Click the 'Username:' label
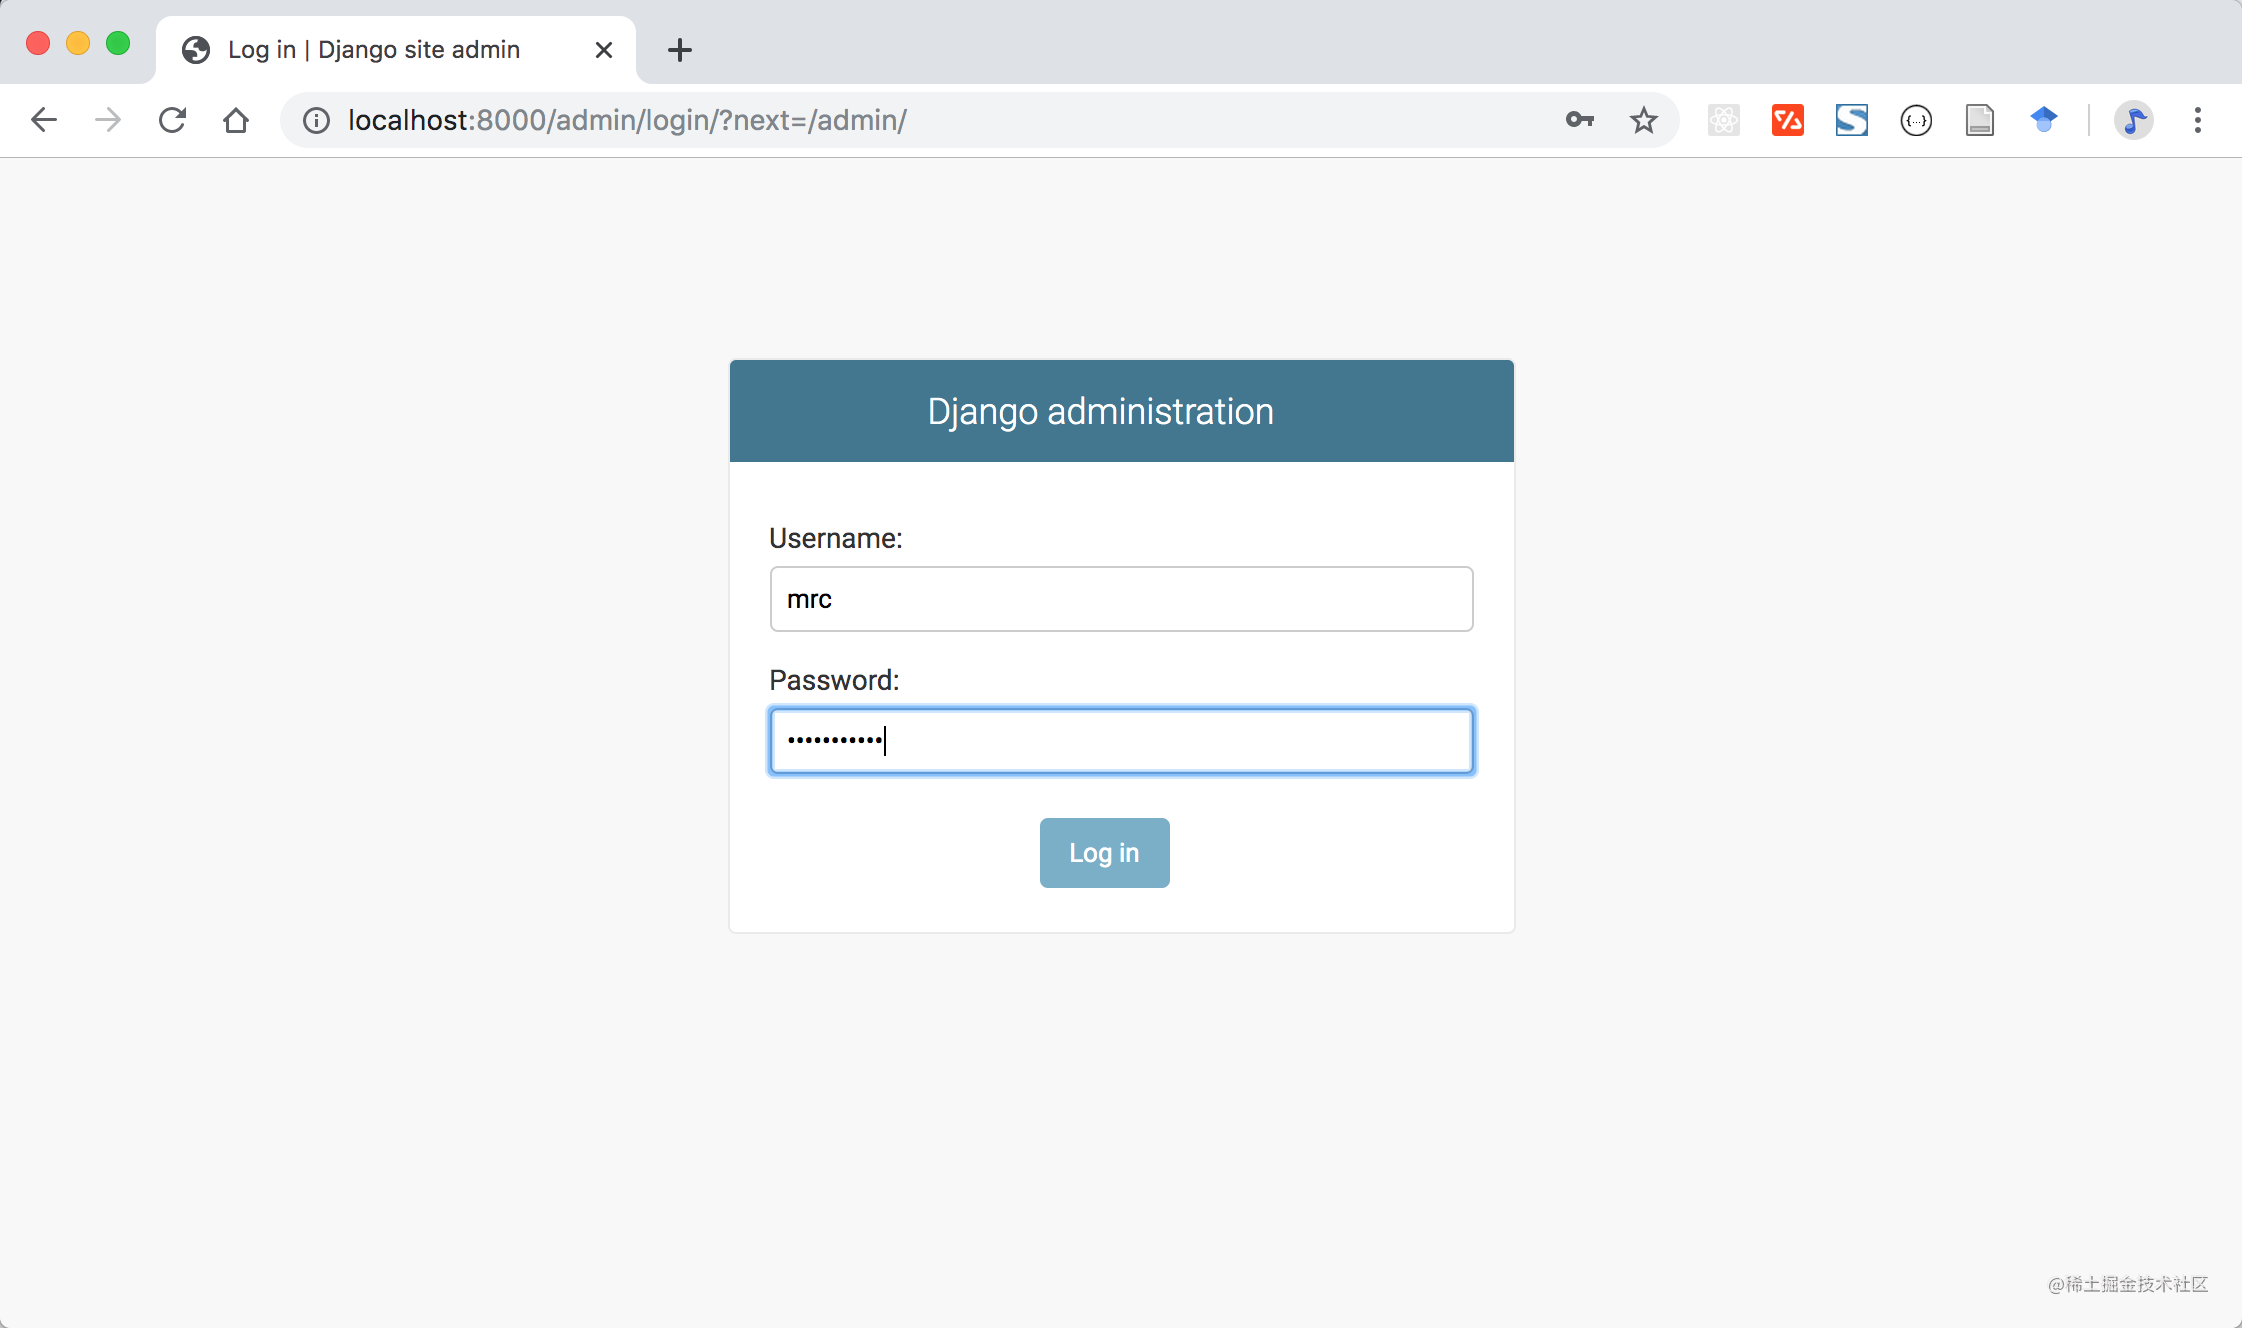This screenshot has height=1328, width=2242. coord(836,539)
